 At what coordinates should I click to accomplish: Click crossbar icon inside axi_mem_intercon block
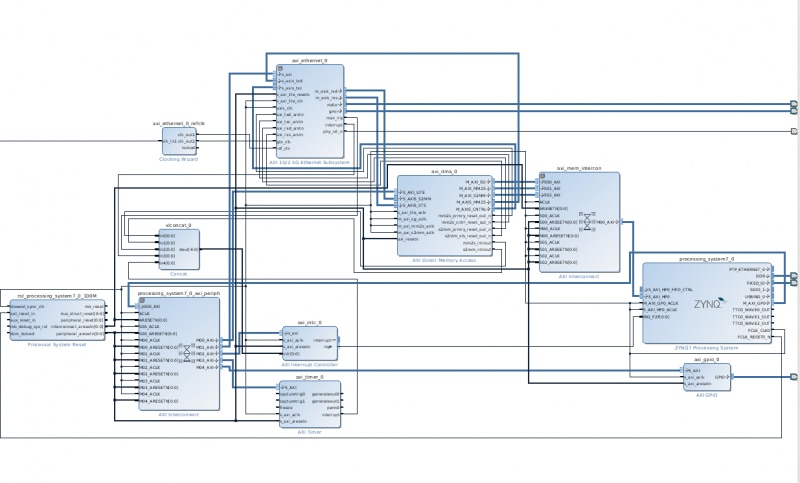[587, 221]
